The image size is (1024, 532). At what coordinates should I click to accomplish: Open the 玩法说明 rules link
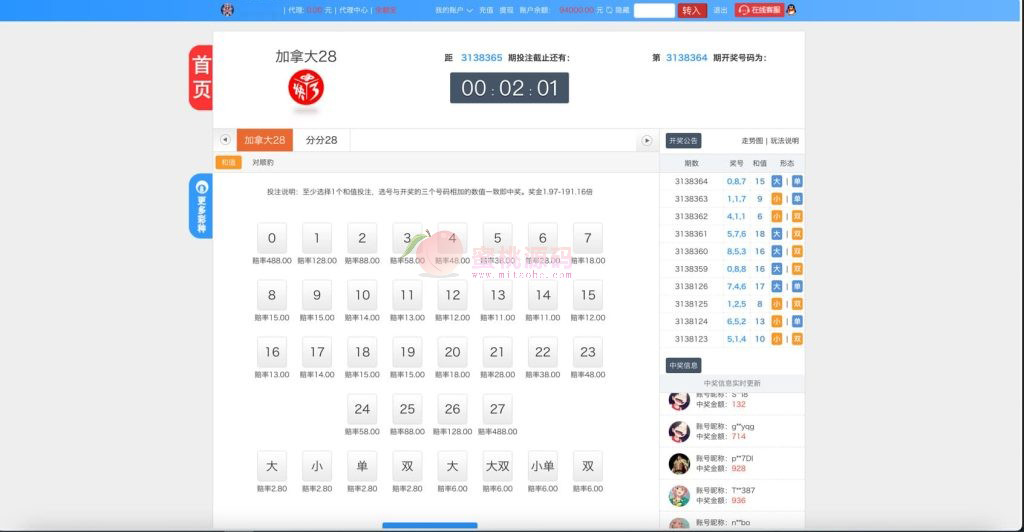784,141
